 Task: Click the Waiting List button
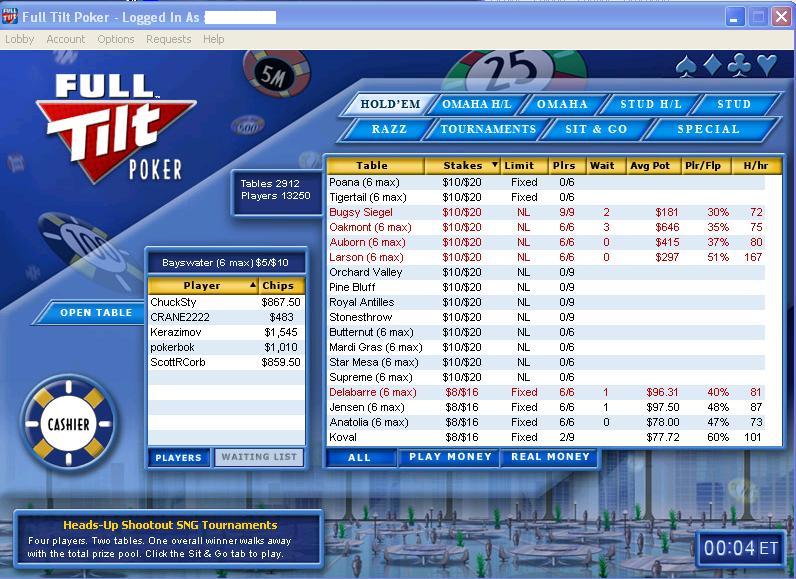259,457
